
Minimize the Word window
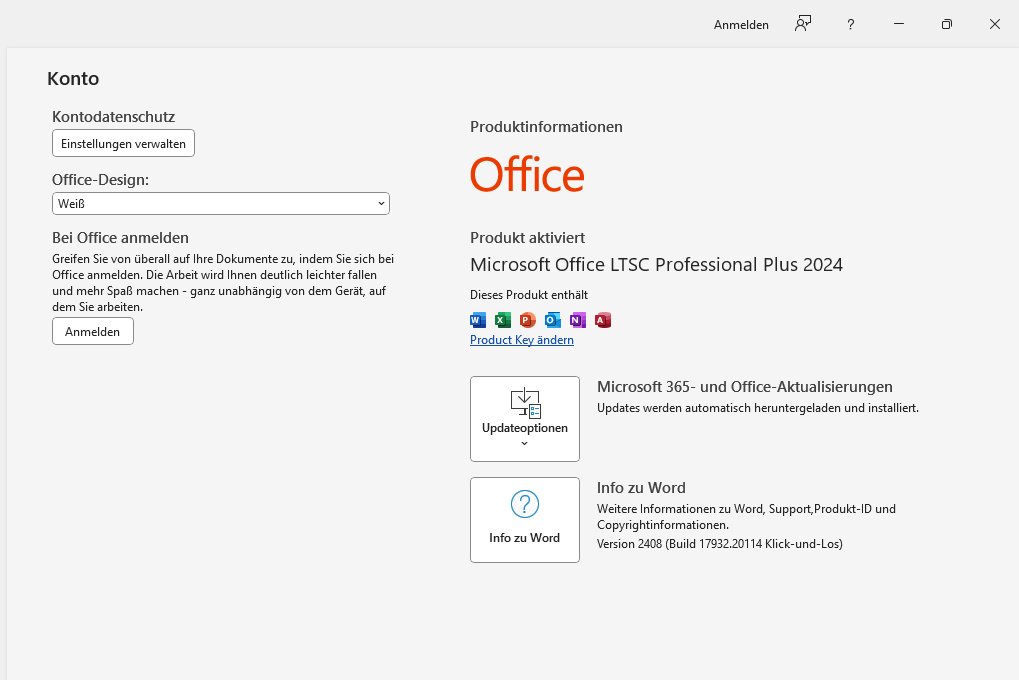(x=899, y=24)
